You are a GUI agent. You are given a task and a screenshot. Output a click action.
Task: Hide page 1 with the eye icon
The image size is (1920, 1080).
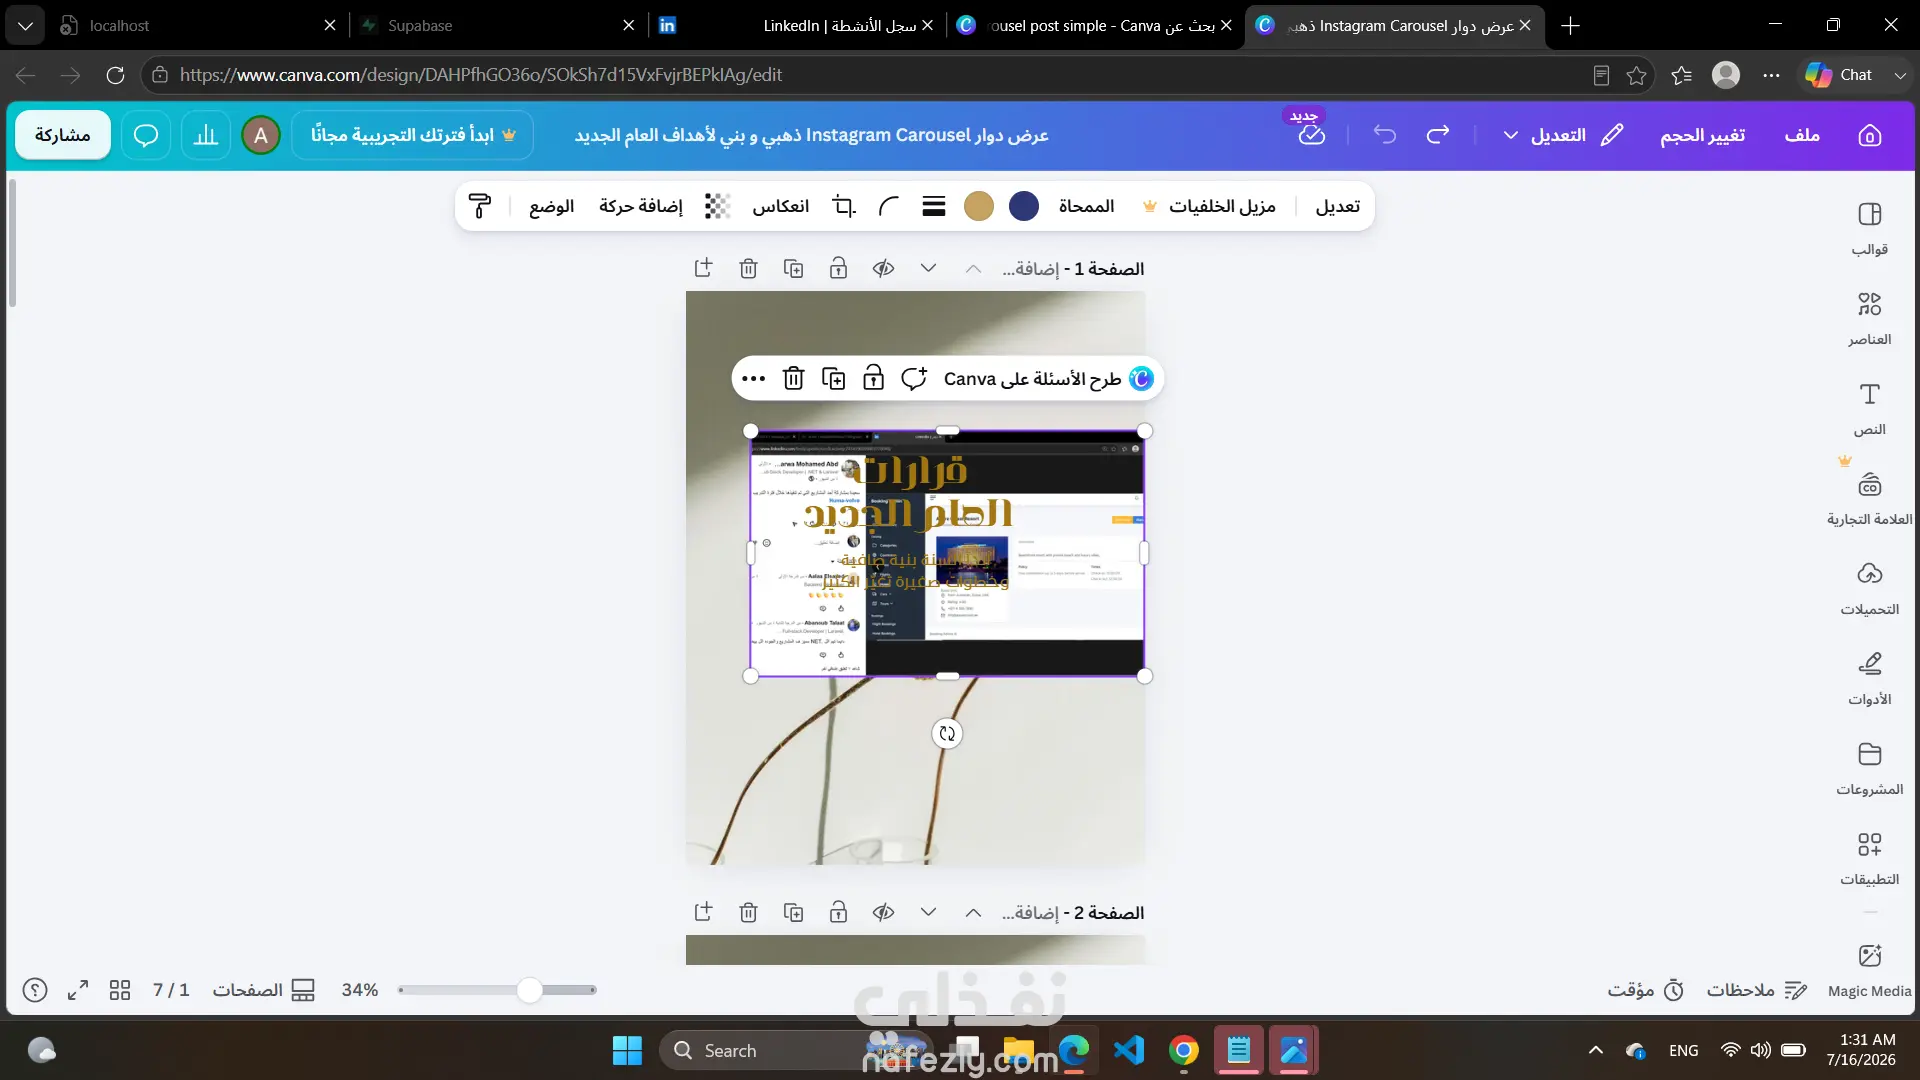pos(883,268)
